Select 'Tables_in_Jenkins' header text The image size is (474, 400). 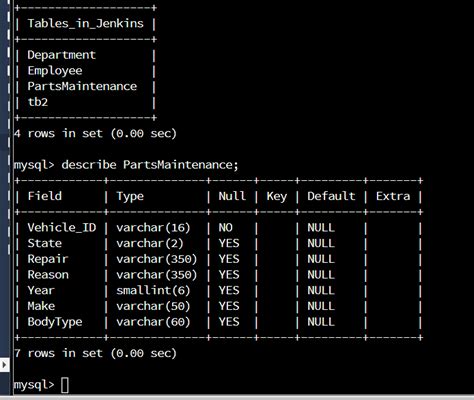click(x=85, y=24)
